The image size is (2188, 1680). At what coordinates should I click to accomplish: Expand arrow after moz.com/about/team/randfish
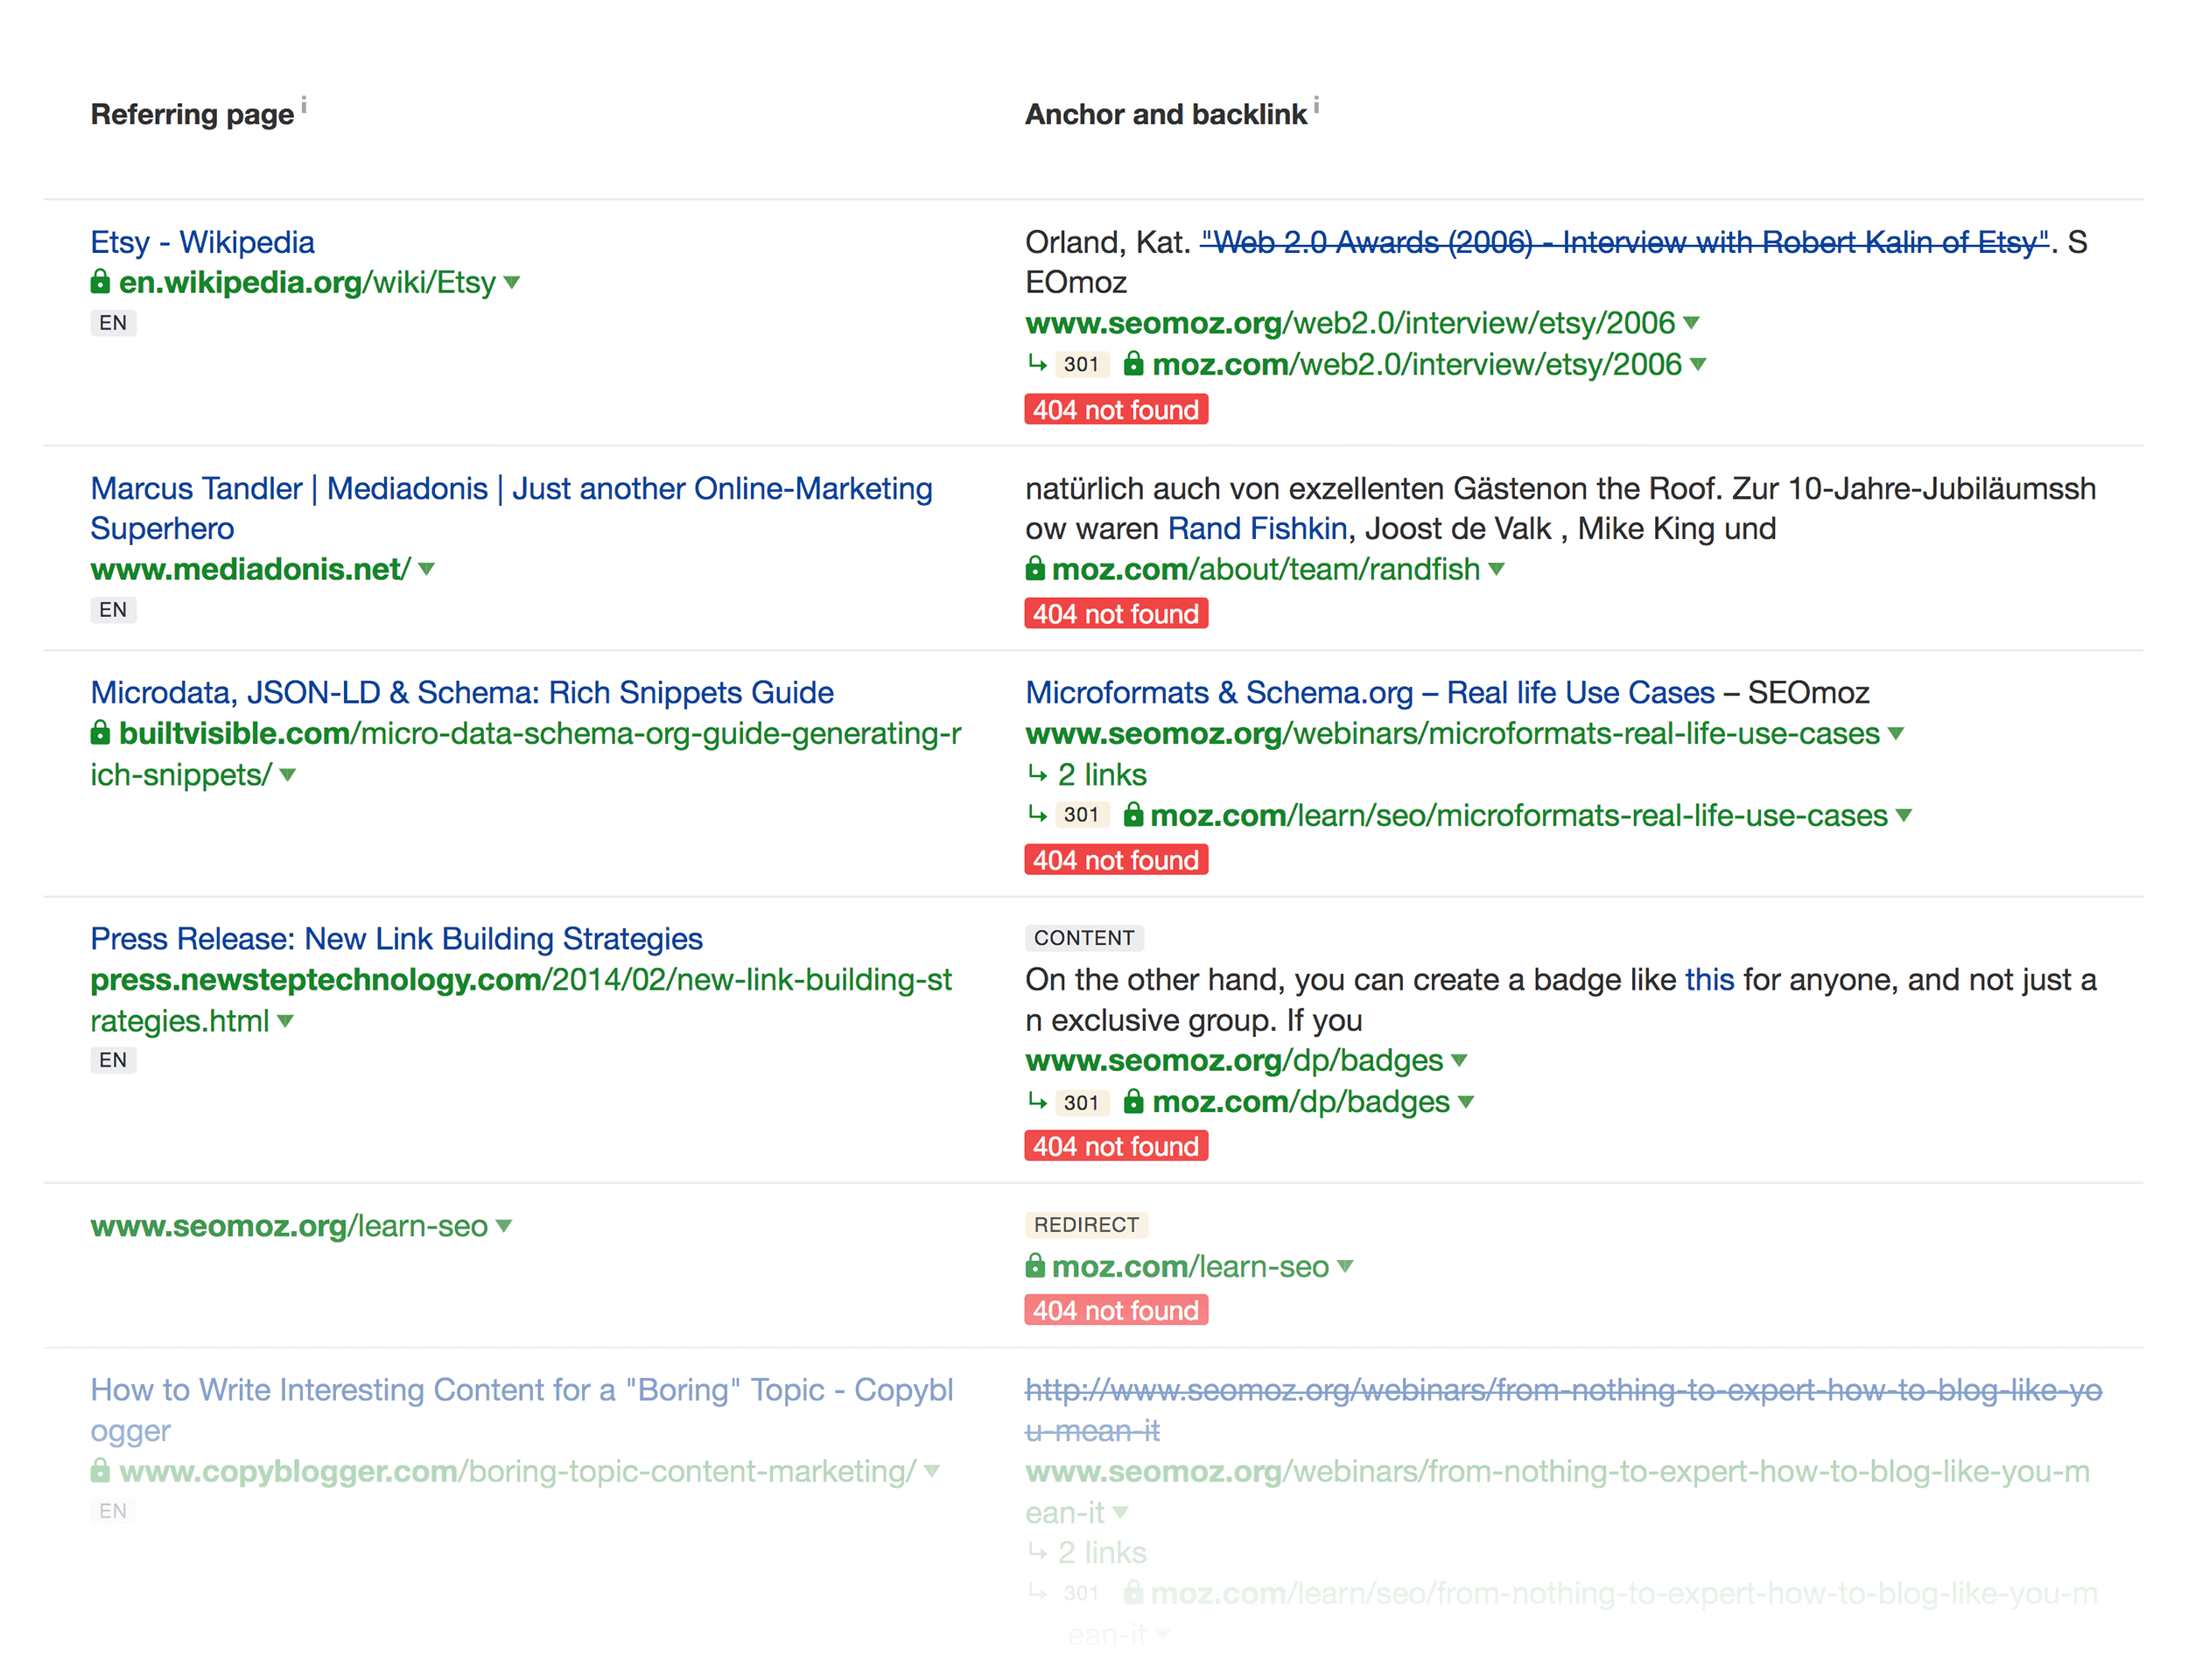(x=1496, y=570)
